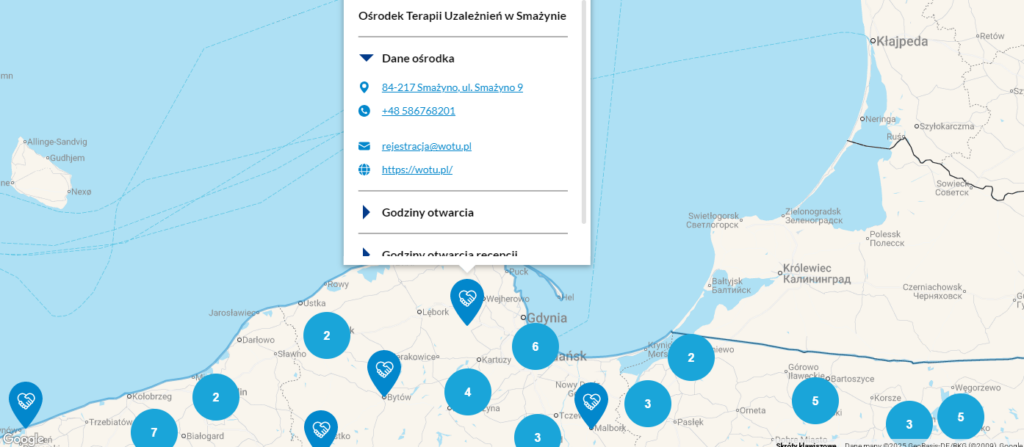Expand the Godziny otwarcia section
The height and width of the screenshot is (447, 1024).
pyautogui.click(x=427, y=212)
